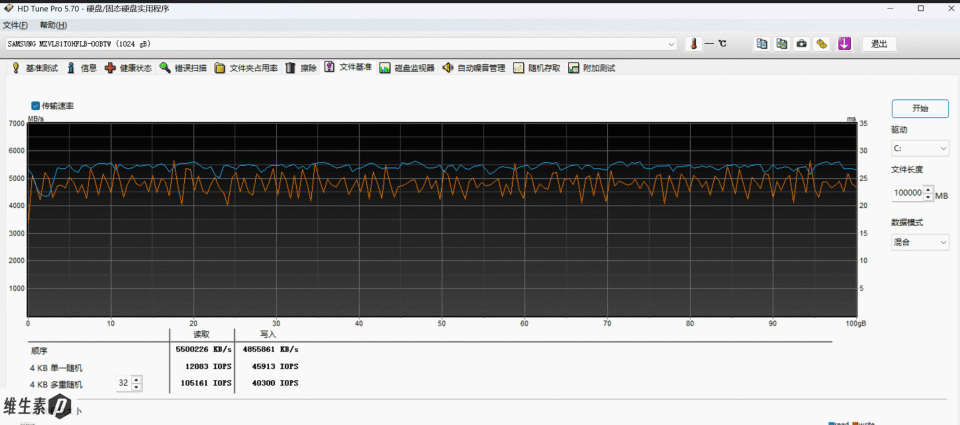Click the purple download arrow icon
Viewport: 960px width, 425px height.
(844, 44)
